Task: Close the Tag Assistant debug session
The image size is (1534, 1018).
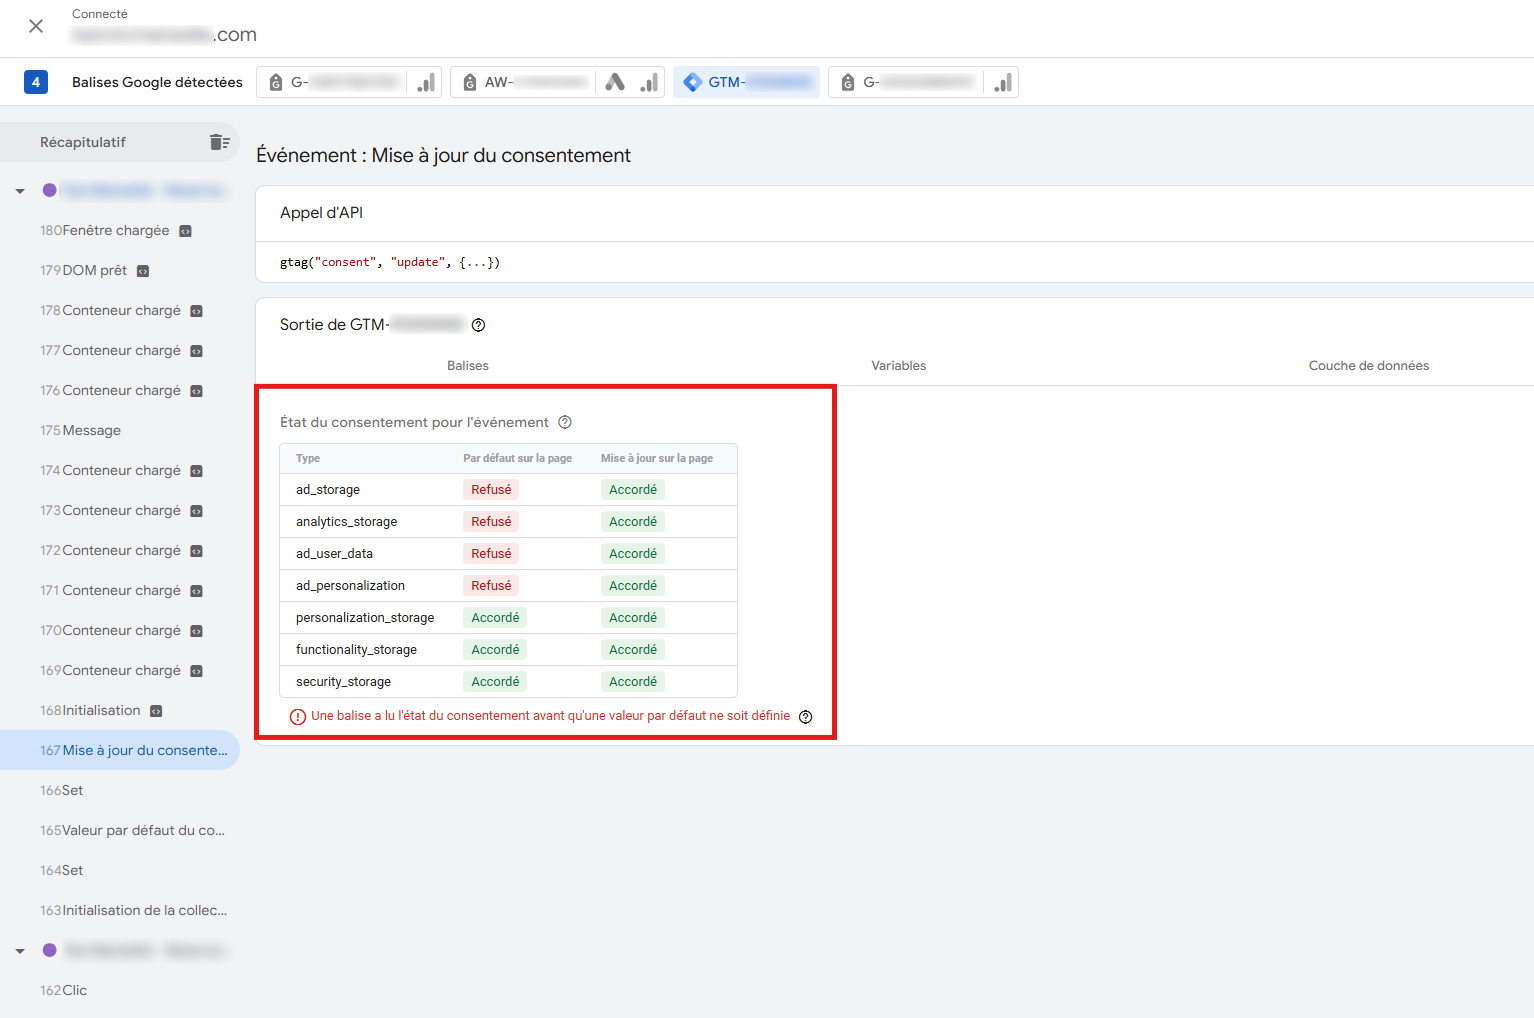Action: (x=36, y=26)
